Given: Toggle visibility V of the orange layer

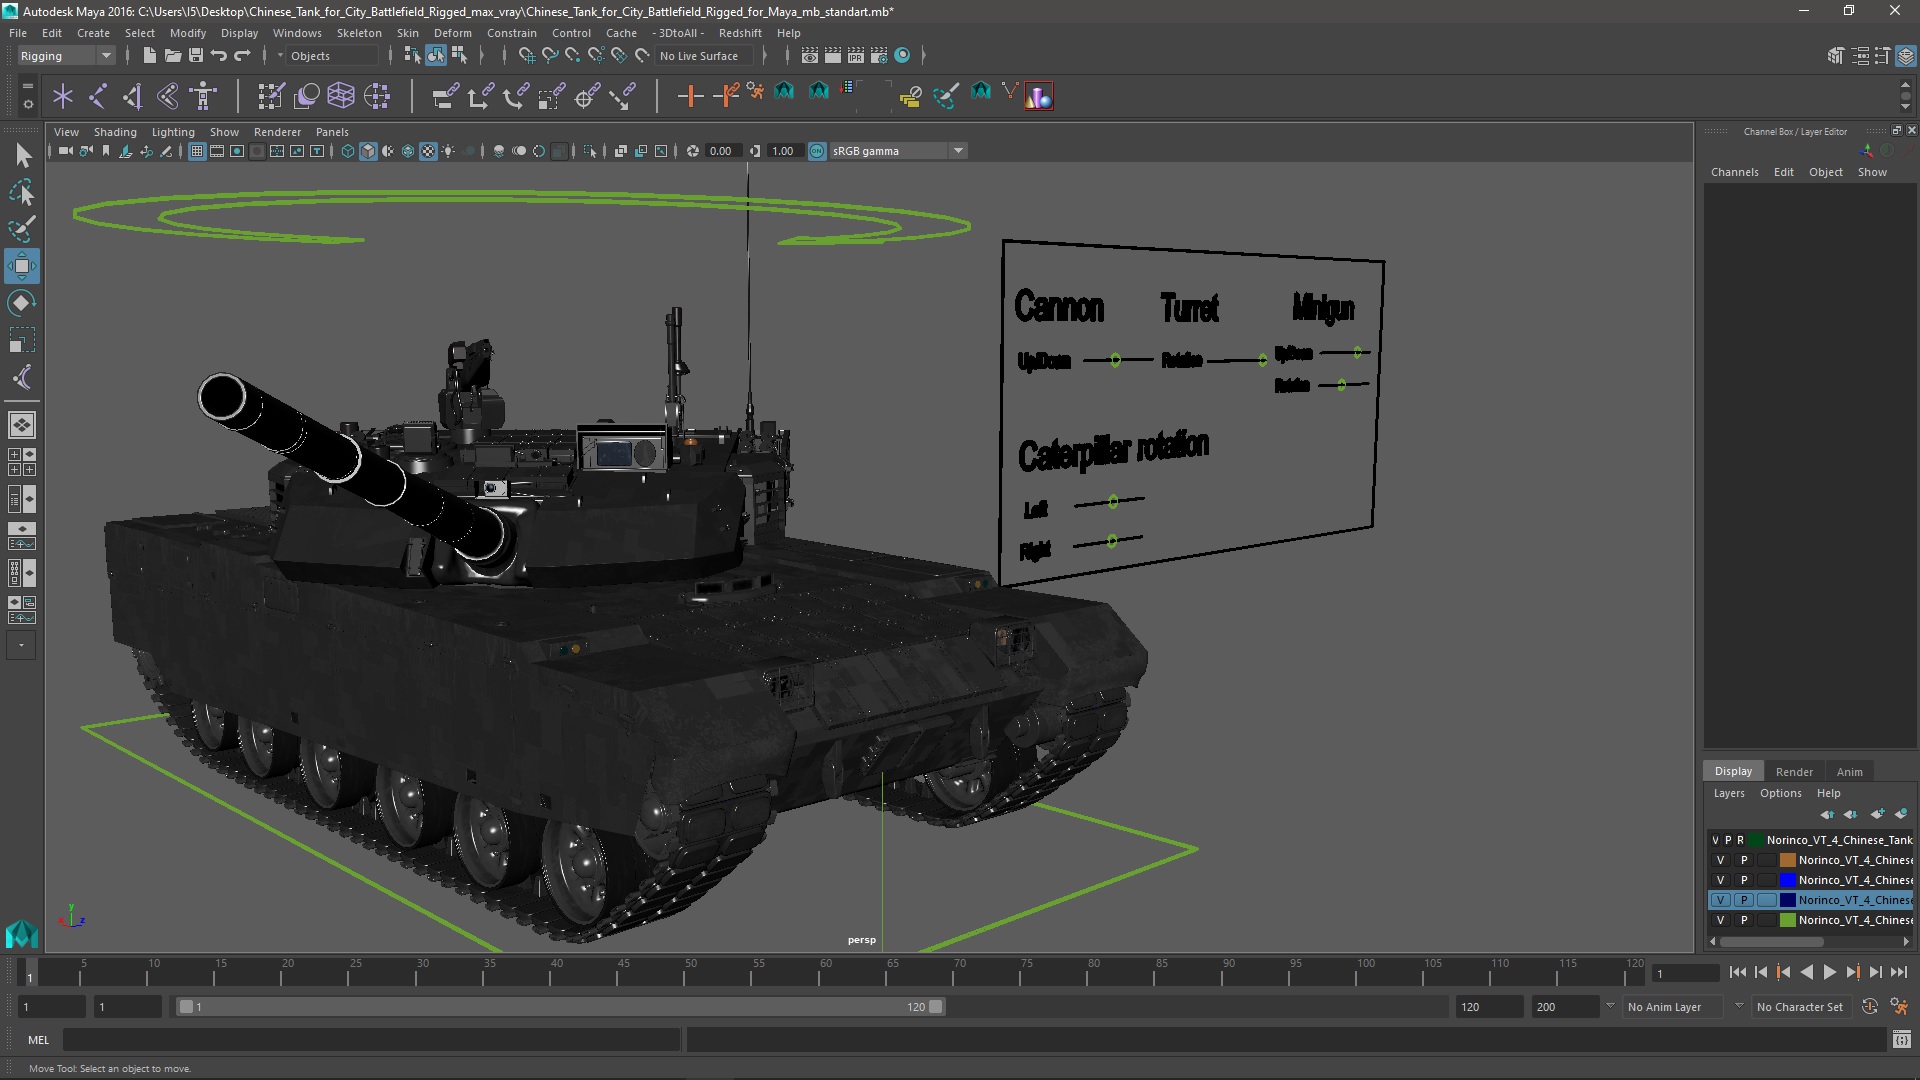Looking at the screenshot, I should [1720, 860].
